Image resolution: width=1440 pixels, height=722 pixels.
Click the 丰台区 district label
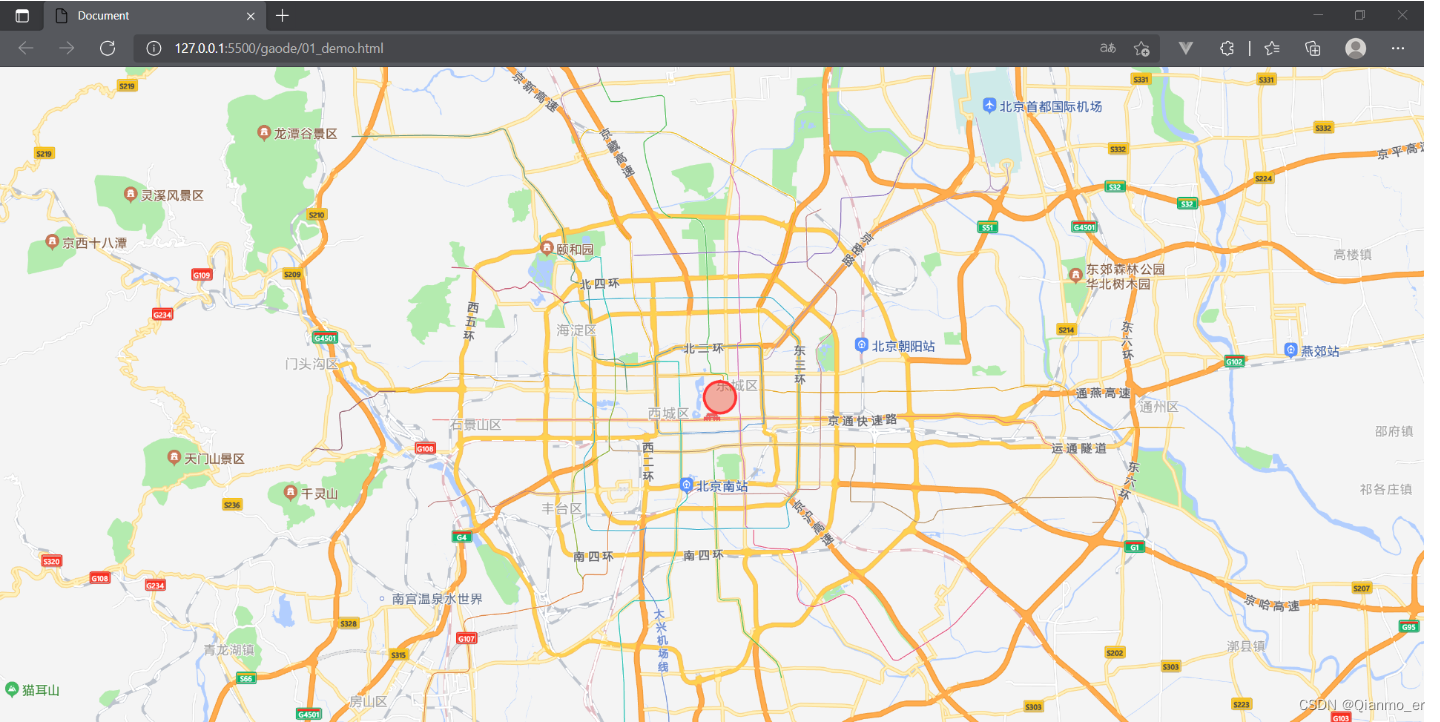coord(562,509)
